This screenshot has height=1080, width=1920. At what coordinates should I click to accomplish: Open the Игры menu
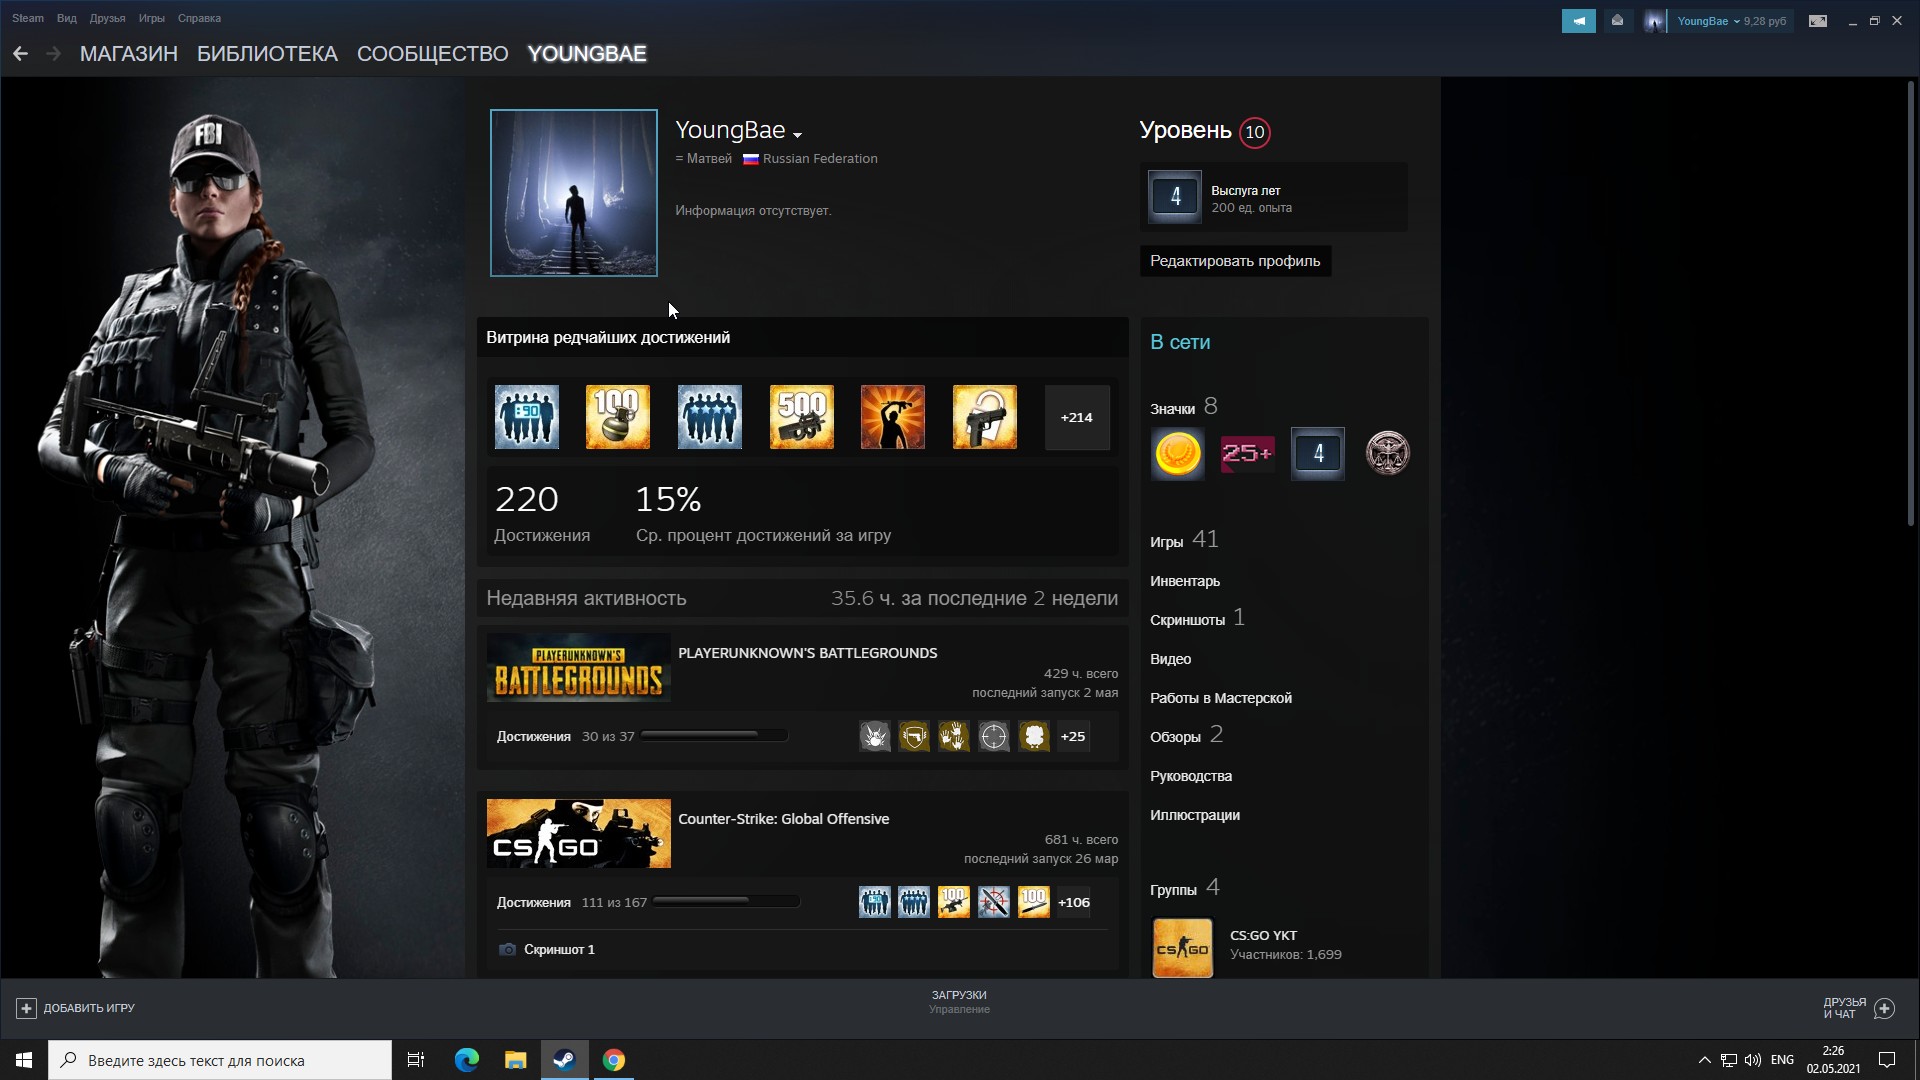click(152, 18)
